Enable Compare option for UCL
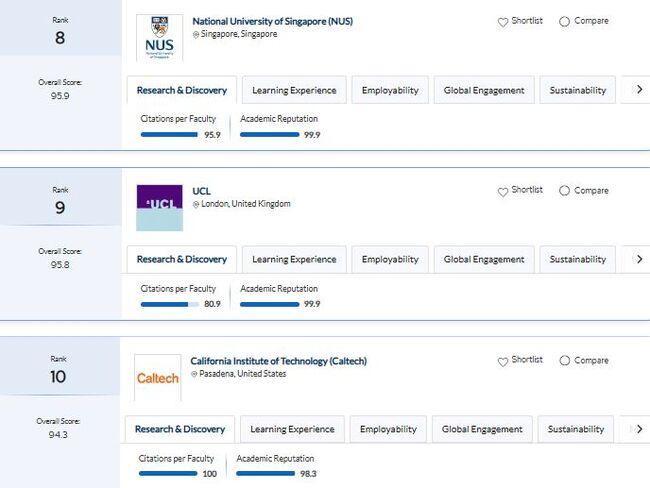Screen dimensions: 650x488 tap(564, 190)
